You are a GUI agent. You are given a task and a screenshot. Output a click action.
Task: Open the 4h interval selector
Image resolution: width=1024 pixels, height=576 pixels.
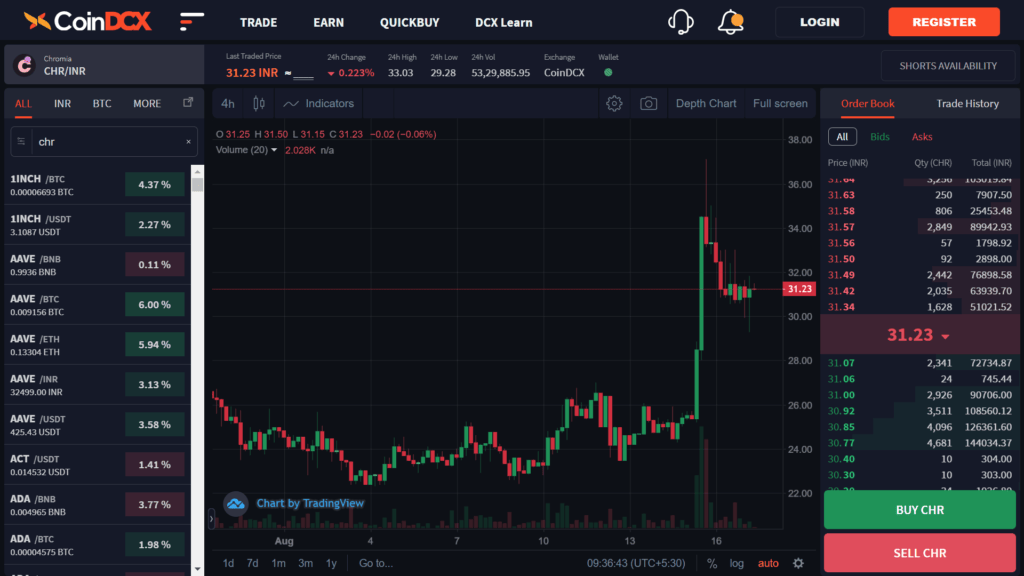click(x=227, y=103)
